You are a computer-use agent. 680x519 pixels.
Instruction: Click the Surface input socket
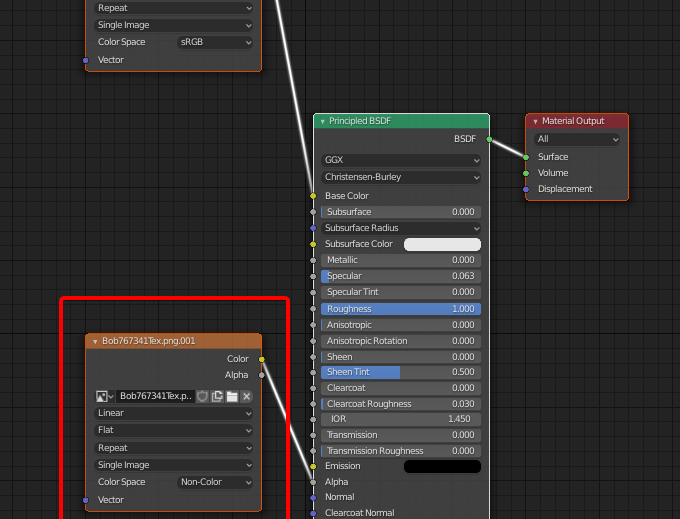(526, 157)
